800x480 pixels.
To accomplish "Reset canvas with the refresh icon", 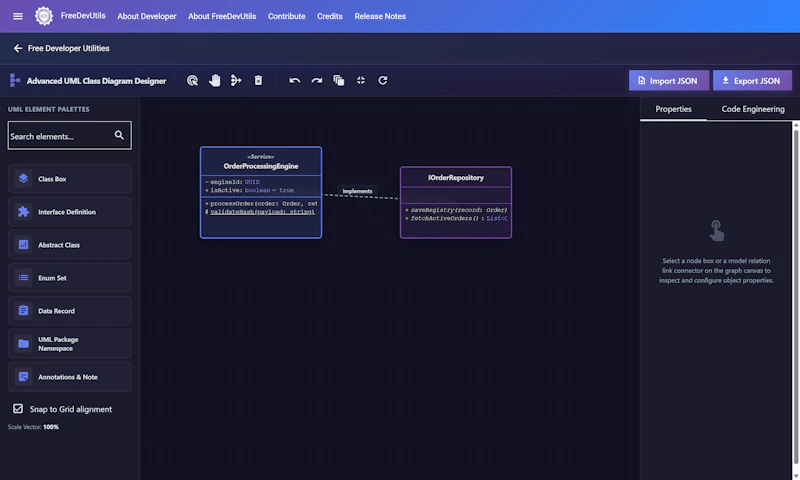I will point(383,81).
